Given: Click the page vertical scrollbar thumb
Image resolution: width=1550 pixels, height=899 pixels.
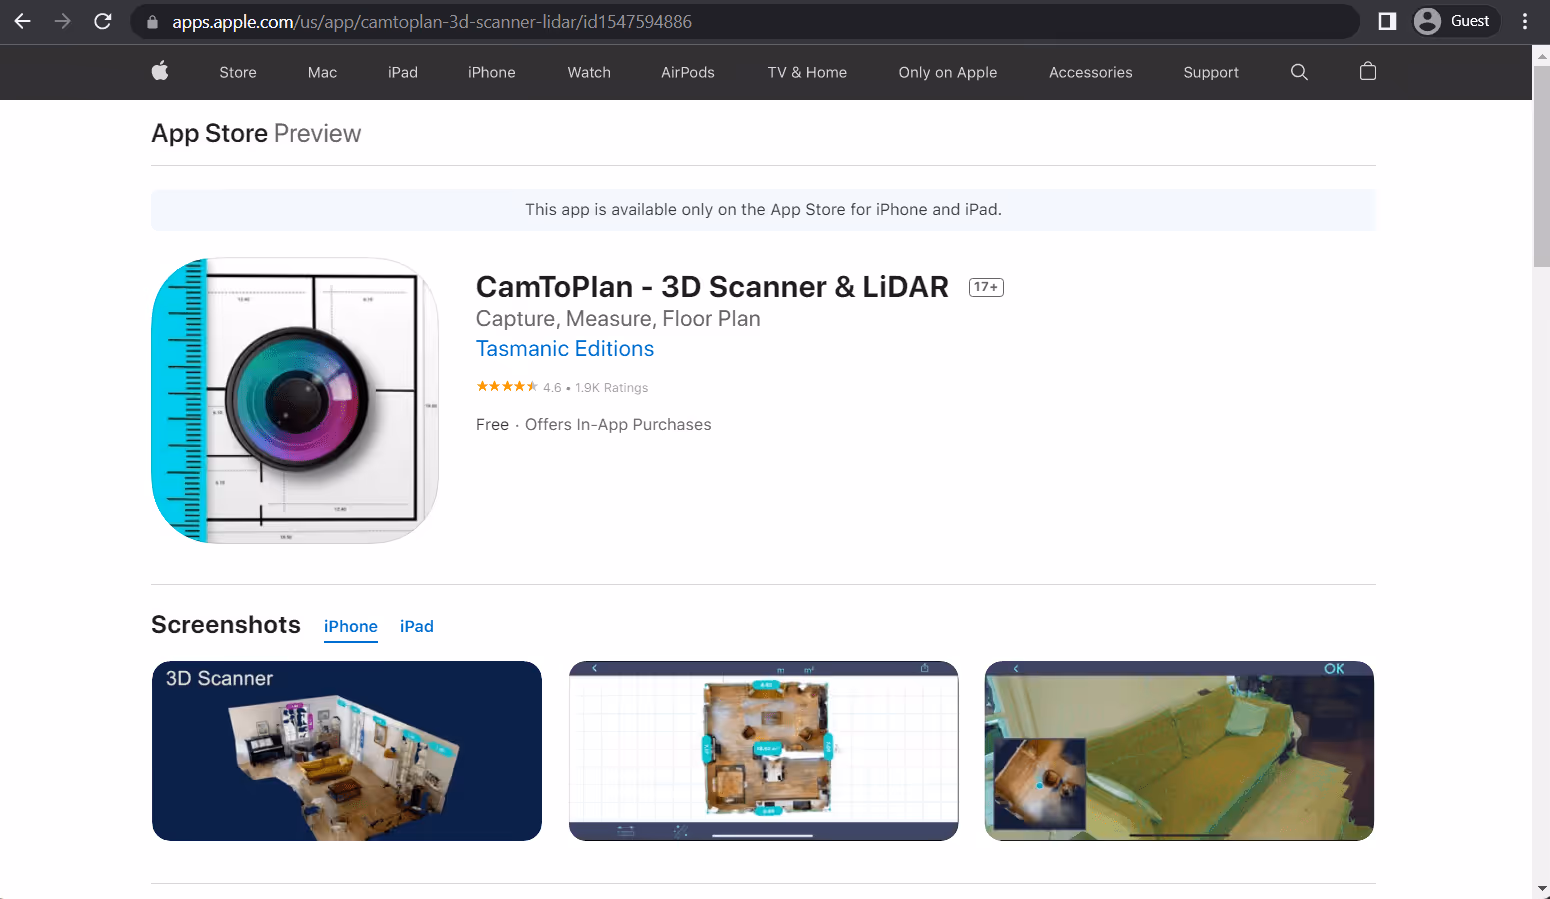Looking at the screenshot, I should click(1541, 165).
